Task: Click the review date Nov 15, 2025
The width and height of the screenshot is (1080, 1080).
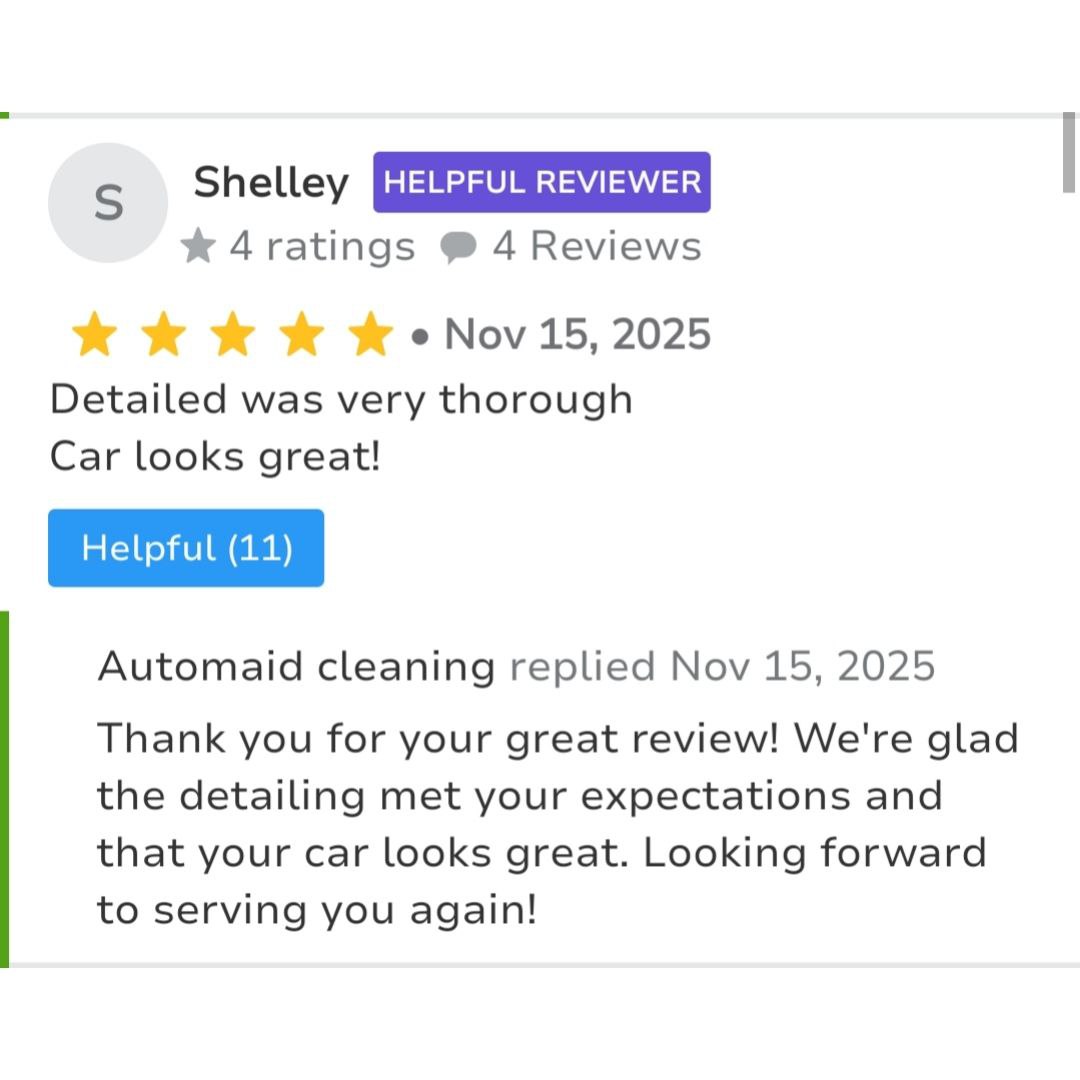Action: (578, 334)
